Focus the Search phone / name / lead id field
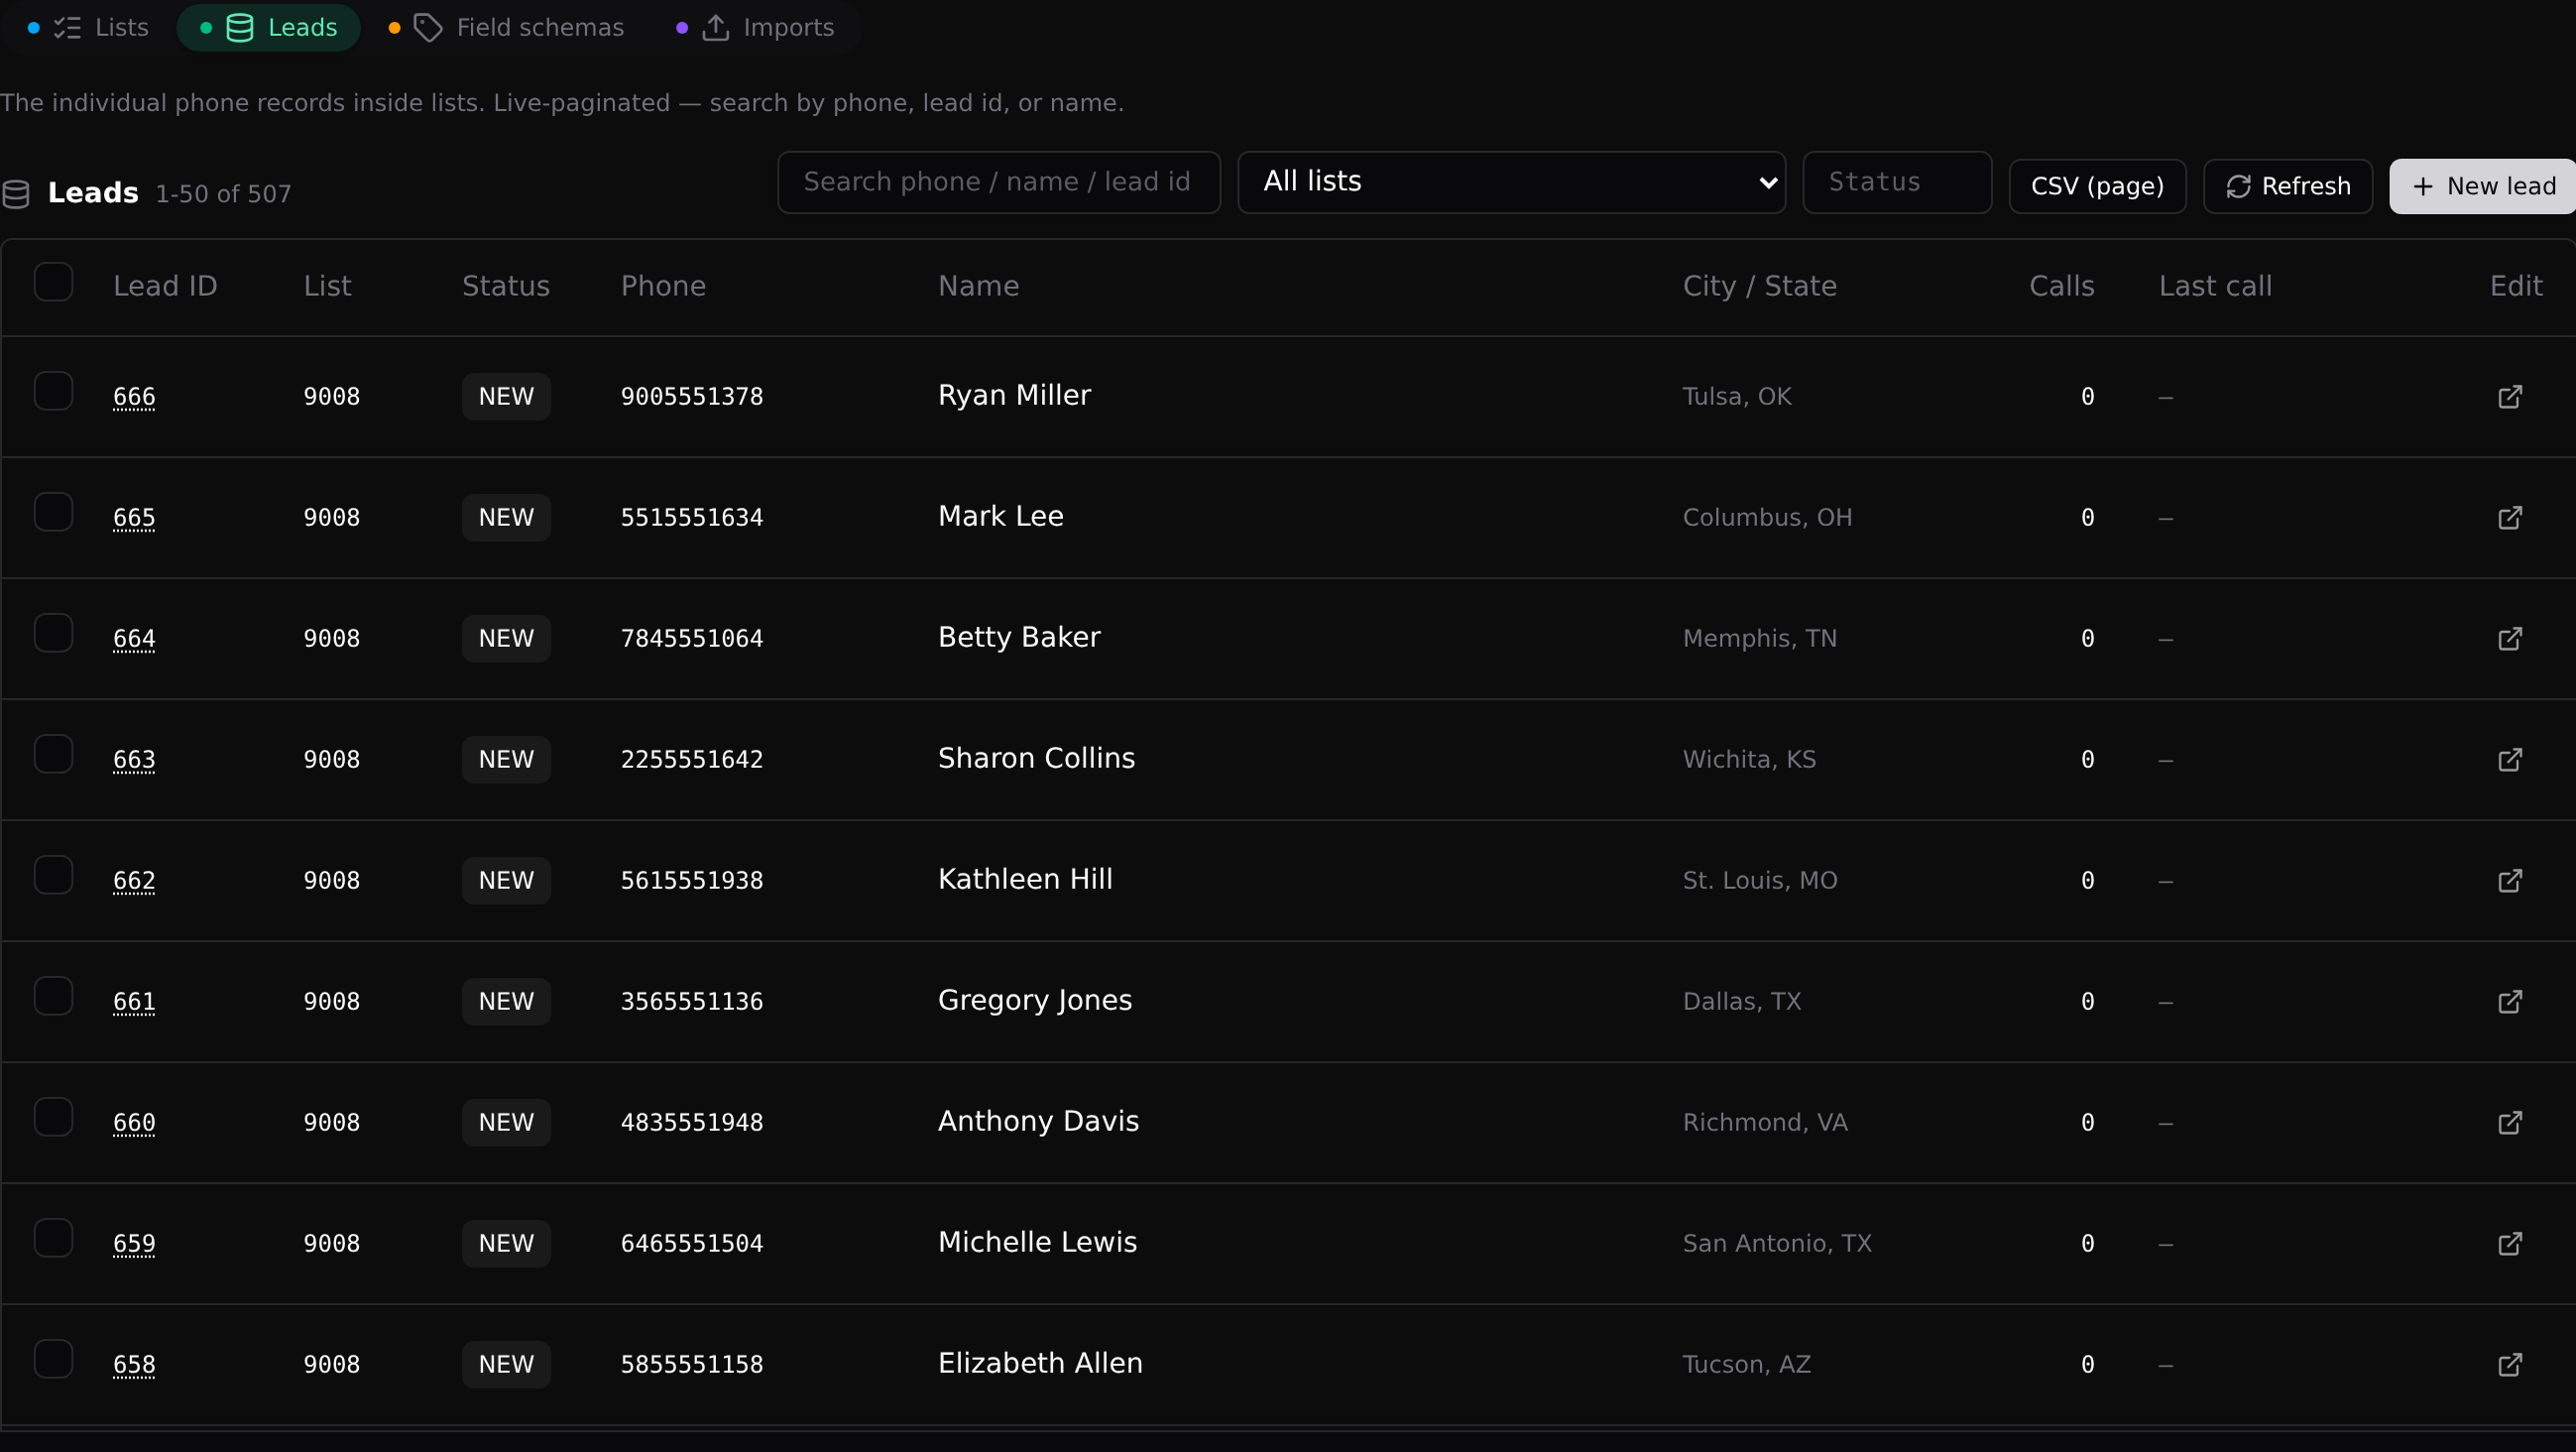The width and height of the screenshot is (2576, 1452). (999, 182)
